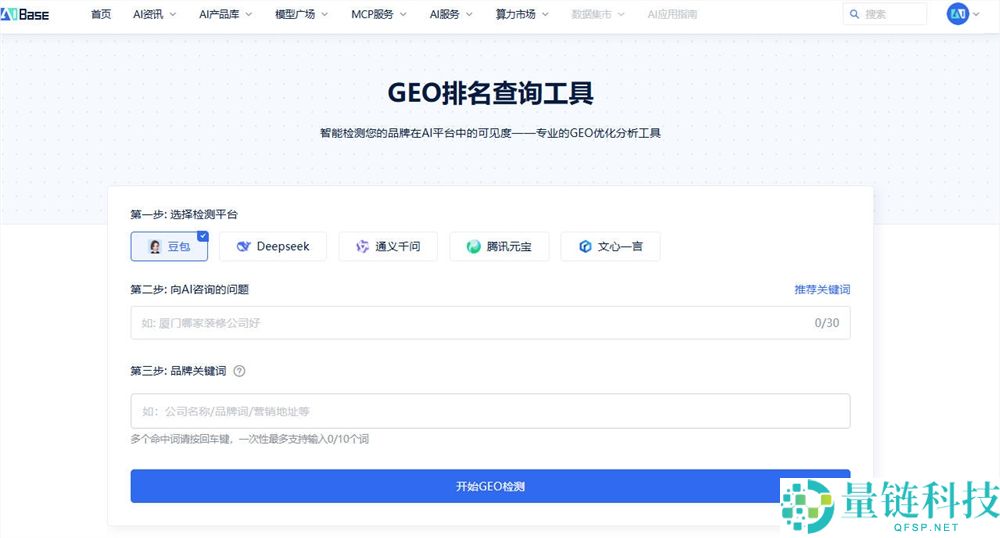Click the 文心一言 platform icon
Screen dimensions: 1000x538
click(x=585, y=246)
